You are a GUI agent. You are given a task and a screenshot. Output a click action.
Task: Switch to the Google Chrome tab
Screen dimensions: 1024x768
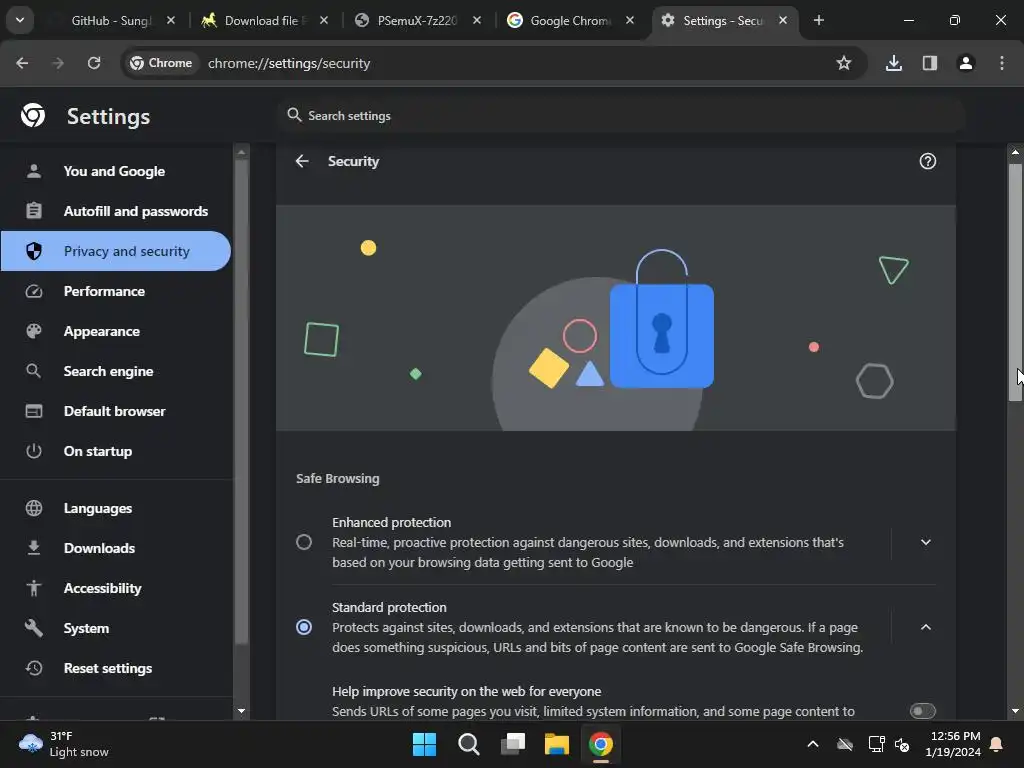point(569,20)
